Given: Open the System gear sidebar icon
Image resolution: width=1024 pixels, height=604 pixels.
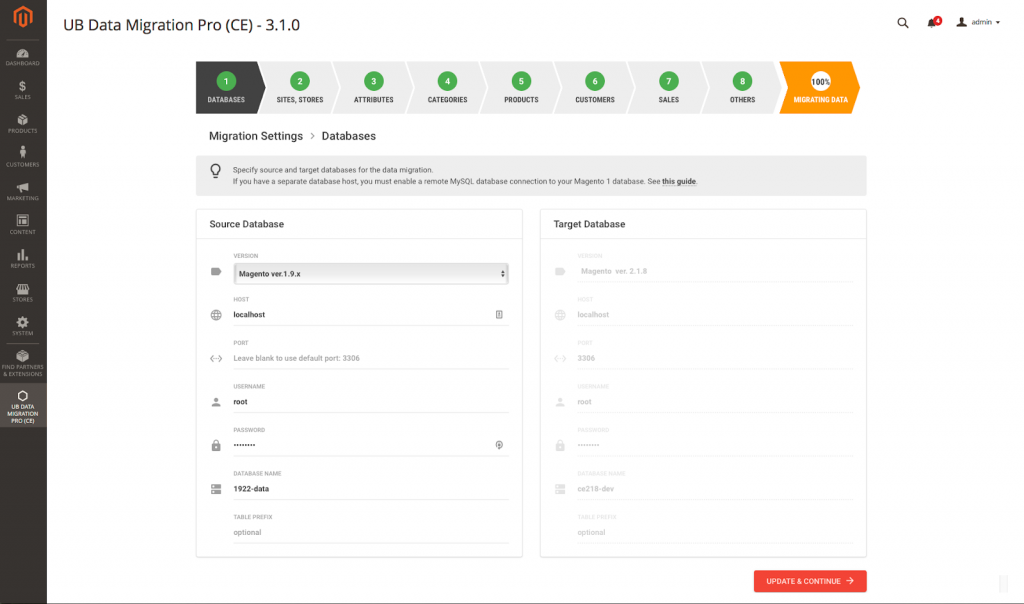Looking at the screenshot, I should coord(22,325).
